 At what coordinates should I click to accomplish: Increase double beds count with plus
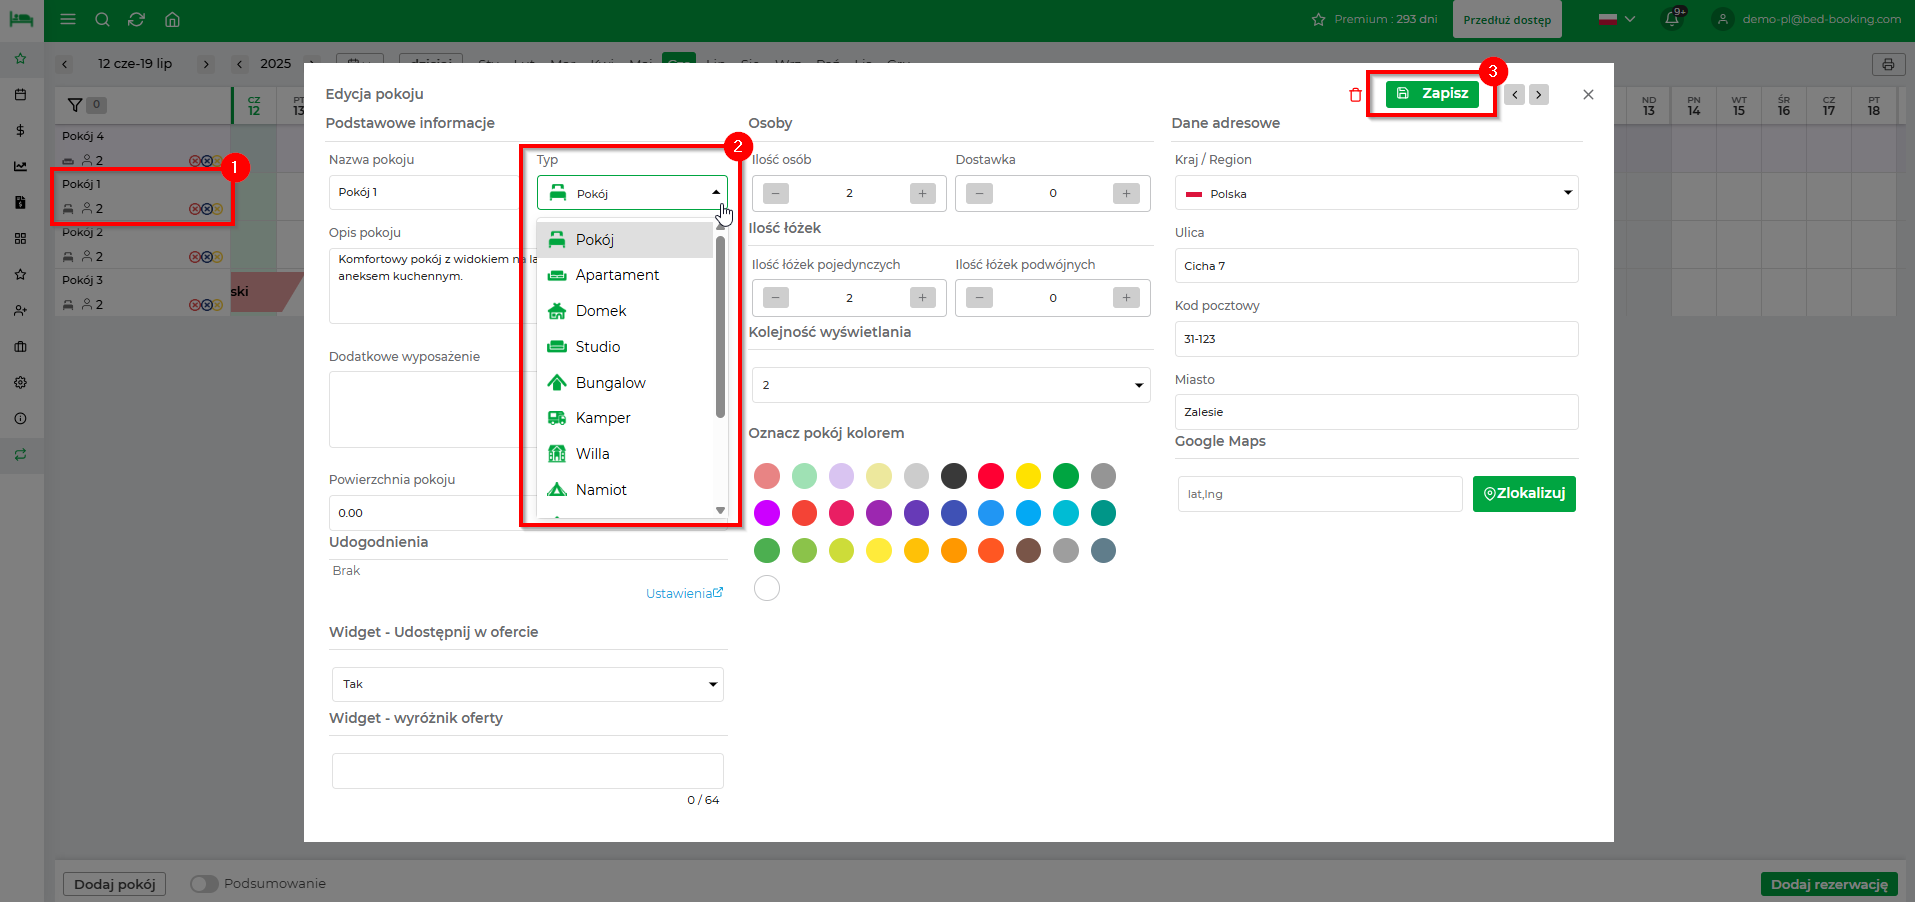click(x=1126, y=298)
